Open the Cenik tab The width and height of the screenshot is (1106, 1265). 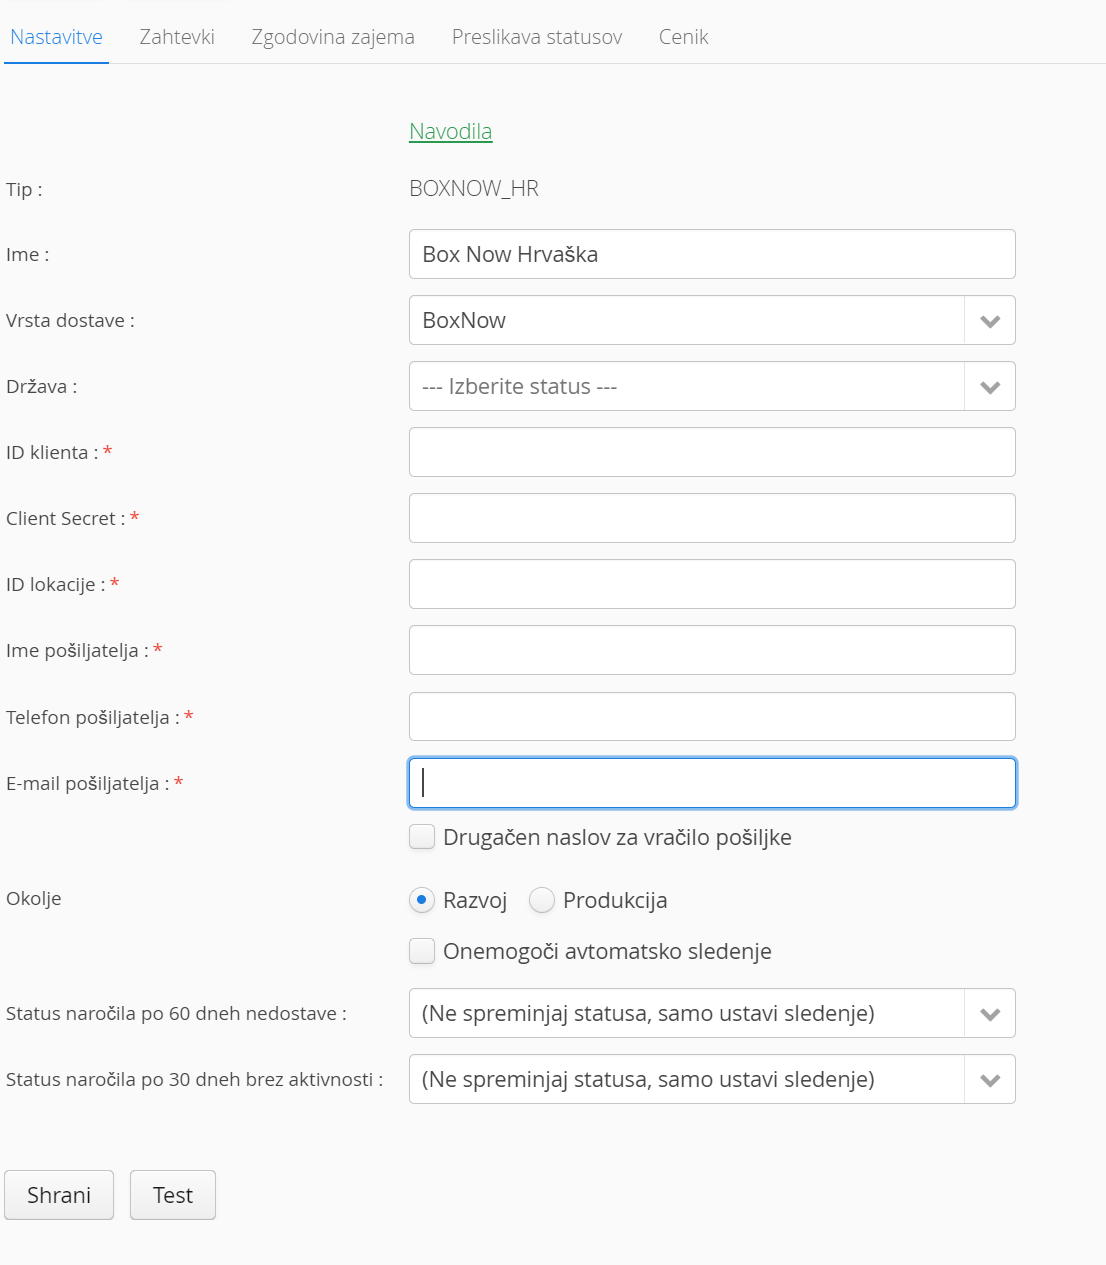pyautogui.click(x=683, y=37)
